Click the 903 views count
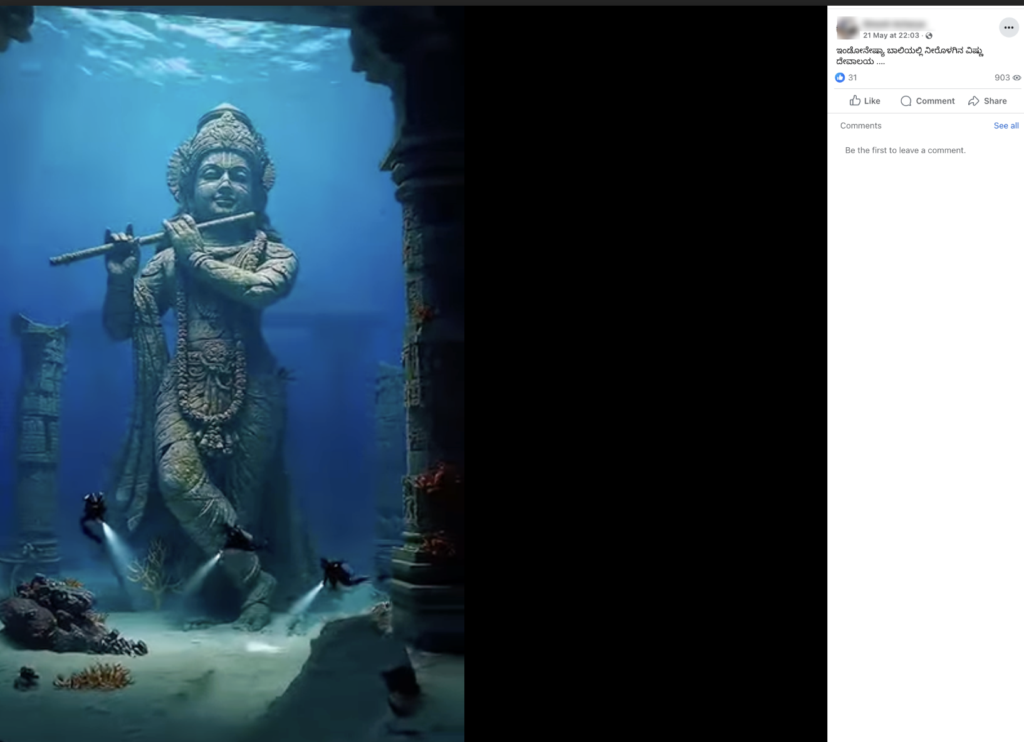Viewport: 1024px width, 742px height. pyautogui.click(x=1002, y=78)
